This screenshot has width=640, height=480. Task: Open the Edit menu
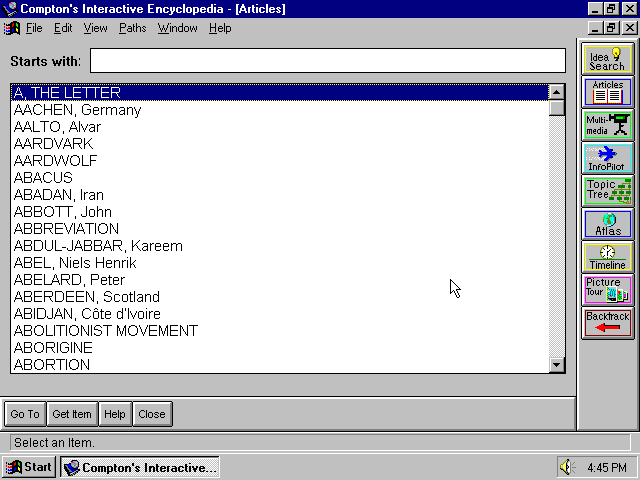point(63,28)
